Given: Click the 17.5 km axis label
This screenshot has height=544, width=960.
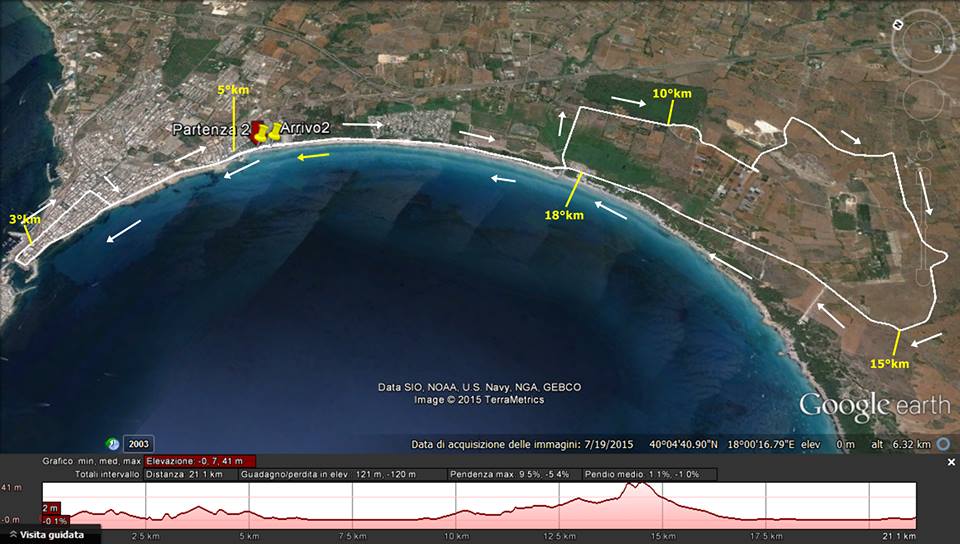Looking at the screenshot, I should click(767, 536).
